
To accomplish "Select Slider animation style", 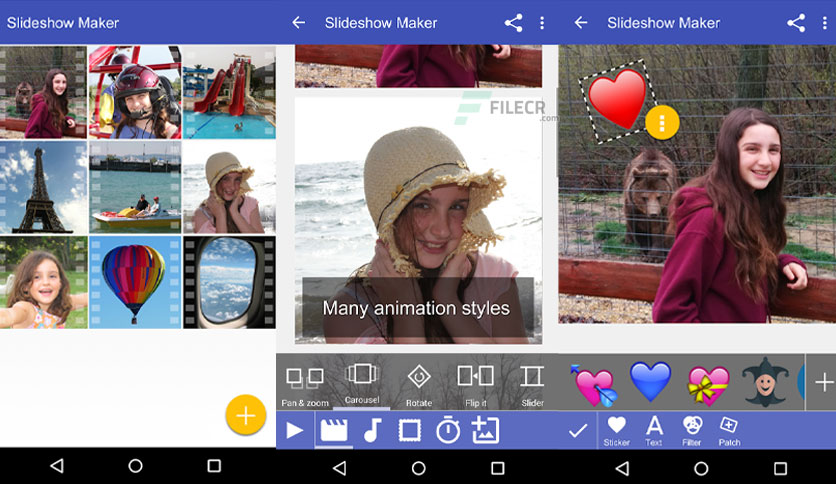I will [532, 385].
